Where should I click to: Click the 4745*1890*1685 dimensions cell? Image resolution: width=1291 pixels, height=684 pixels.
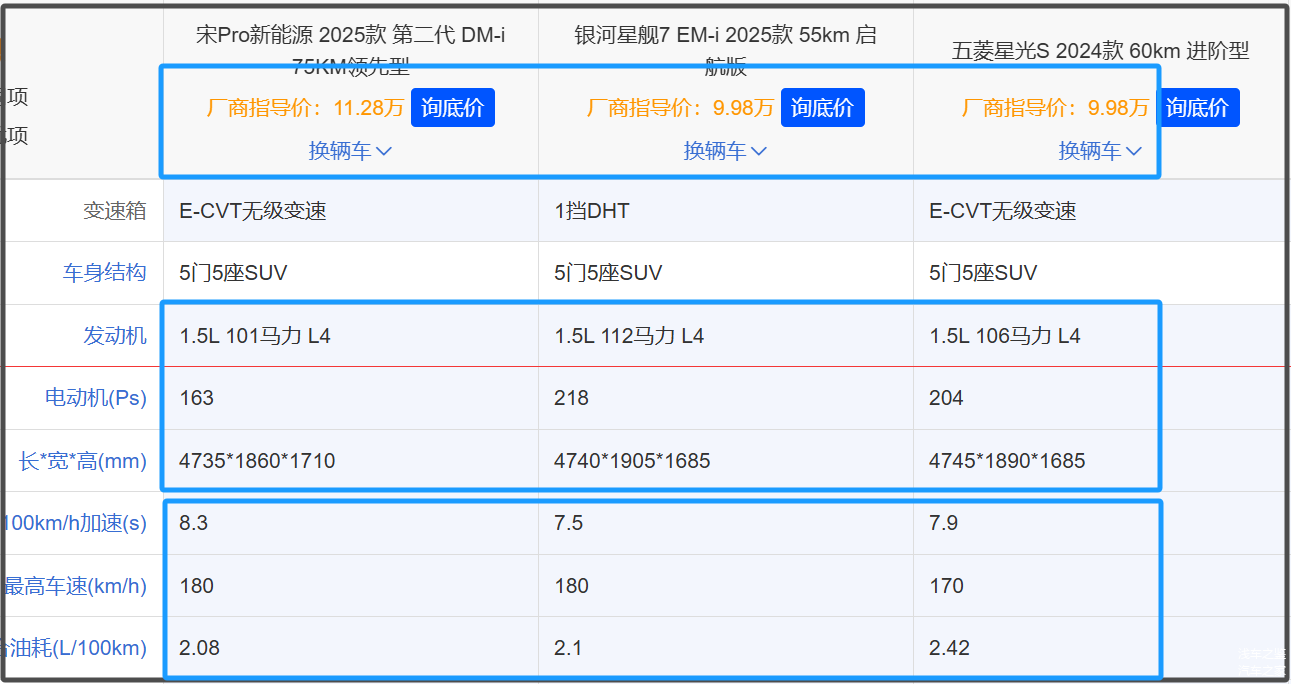[1007, 461]
